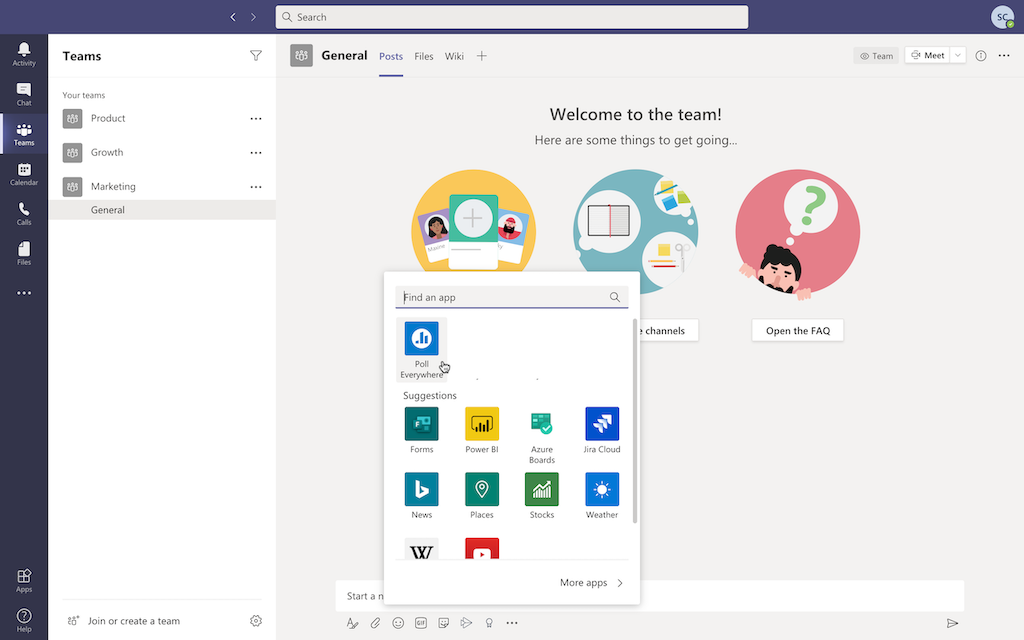Select the Growth team
1024x640 pixels.
click(162, 152)
